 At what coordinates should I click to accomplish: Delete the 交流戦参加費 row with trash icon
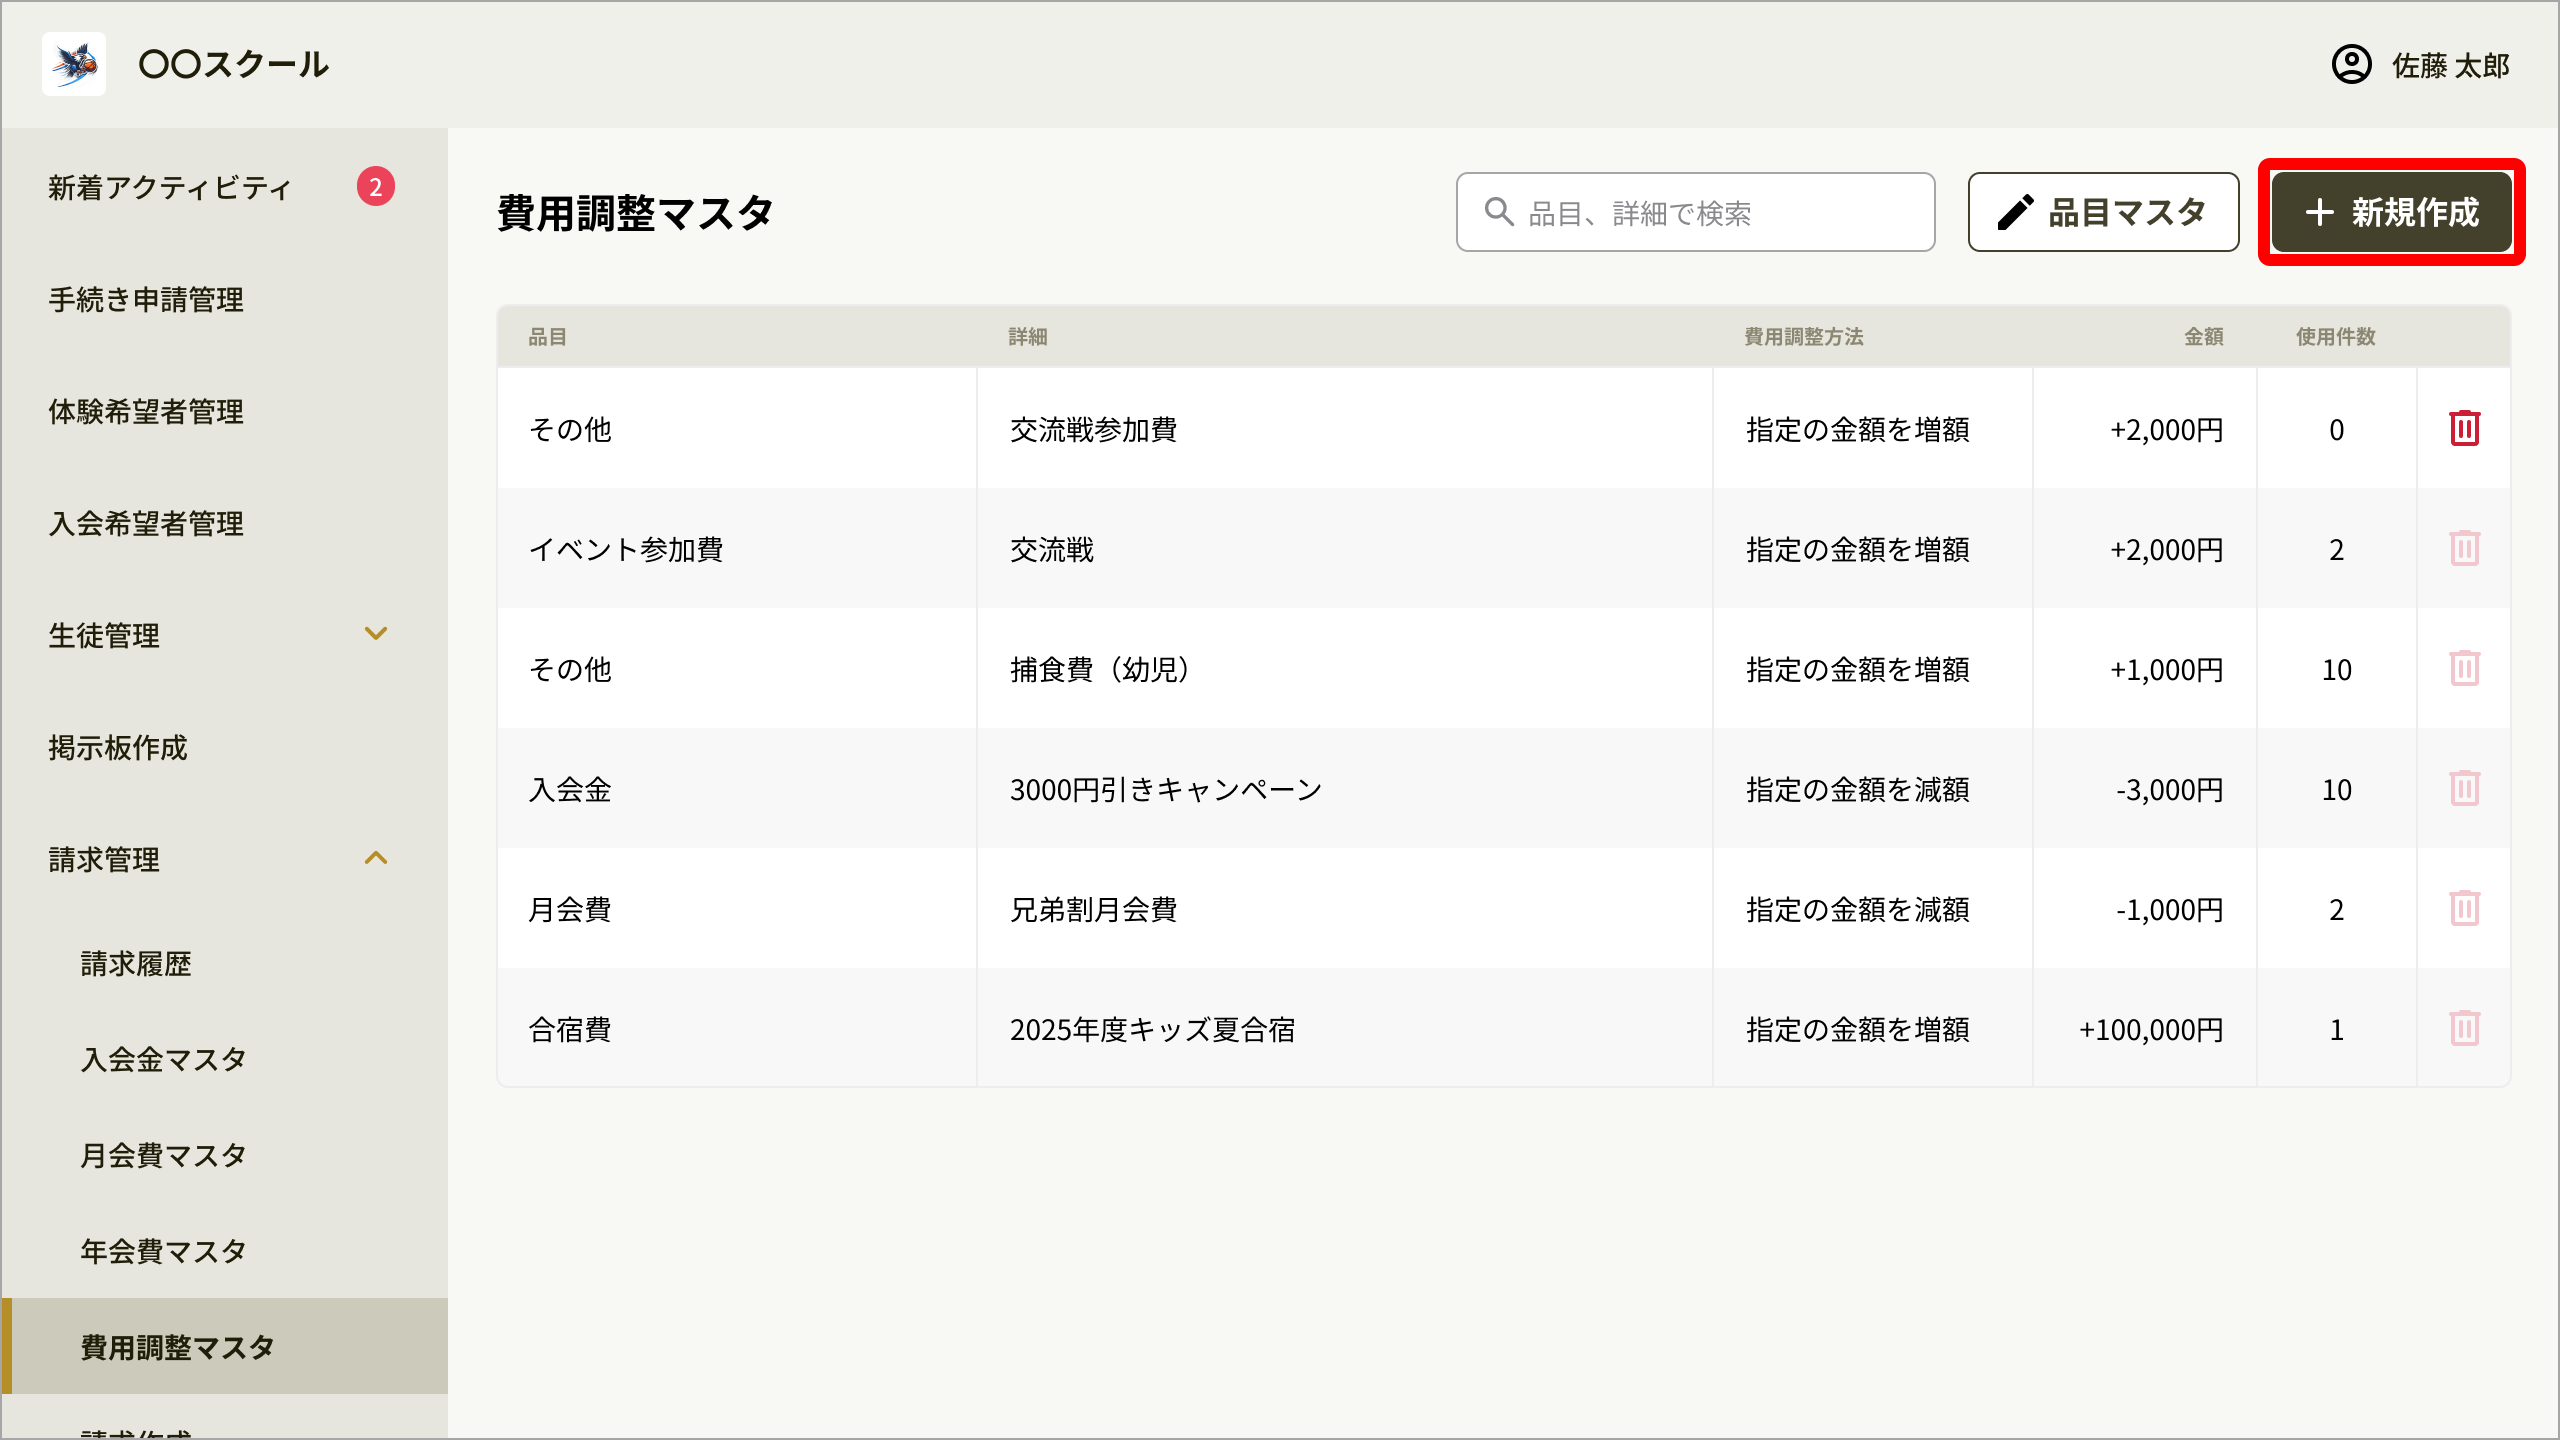[x=2464, y=428]
